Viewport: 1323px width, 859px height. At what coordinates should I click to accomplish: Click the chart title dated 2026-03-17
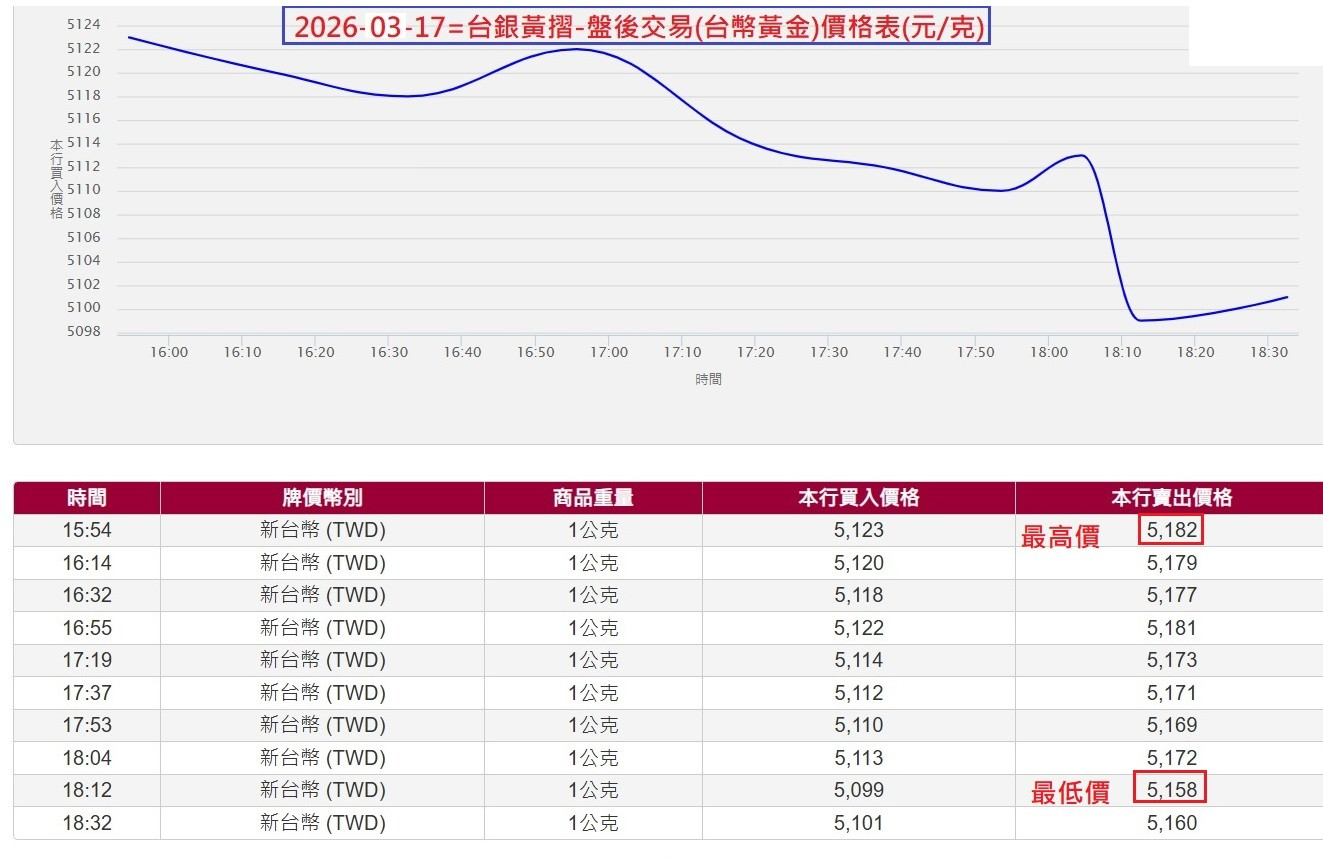(636, 28)
